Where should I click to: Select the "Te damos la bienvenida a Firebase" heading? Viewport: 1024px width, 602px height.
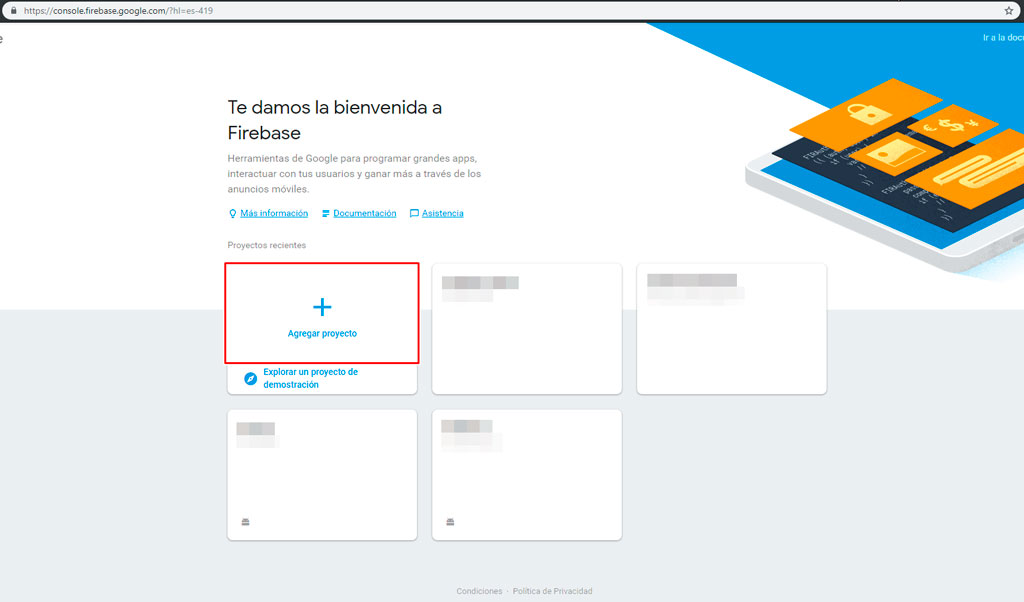coord(334,120)
